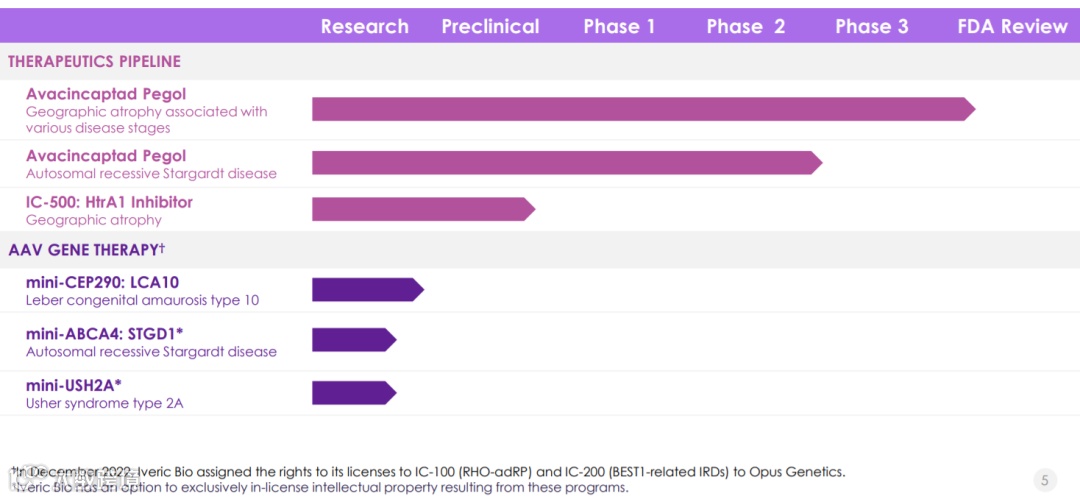Click the Research column header
Image resolution: width=1080 pixels, height=499 pixels.
coord(364,27)
